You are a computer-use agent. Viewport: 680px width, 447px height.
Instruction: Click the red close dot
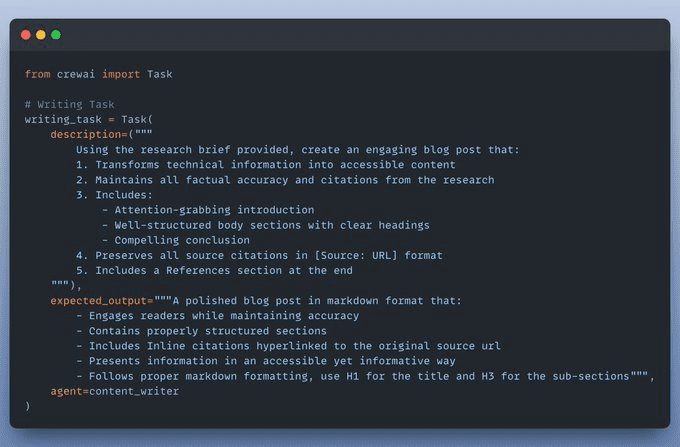pyautogui.click(x=26, y=35)
